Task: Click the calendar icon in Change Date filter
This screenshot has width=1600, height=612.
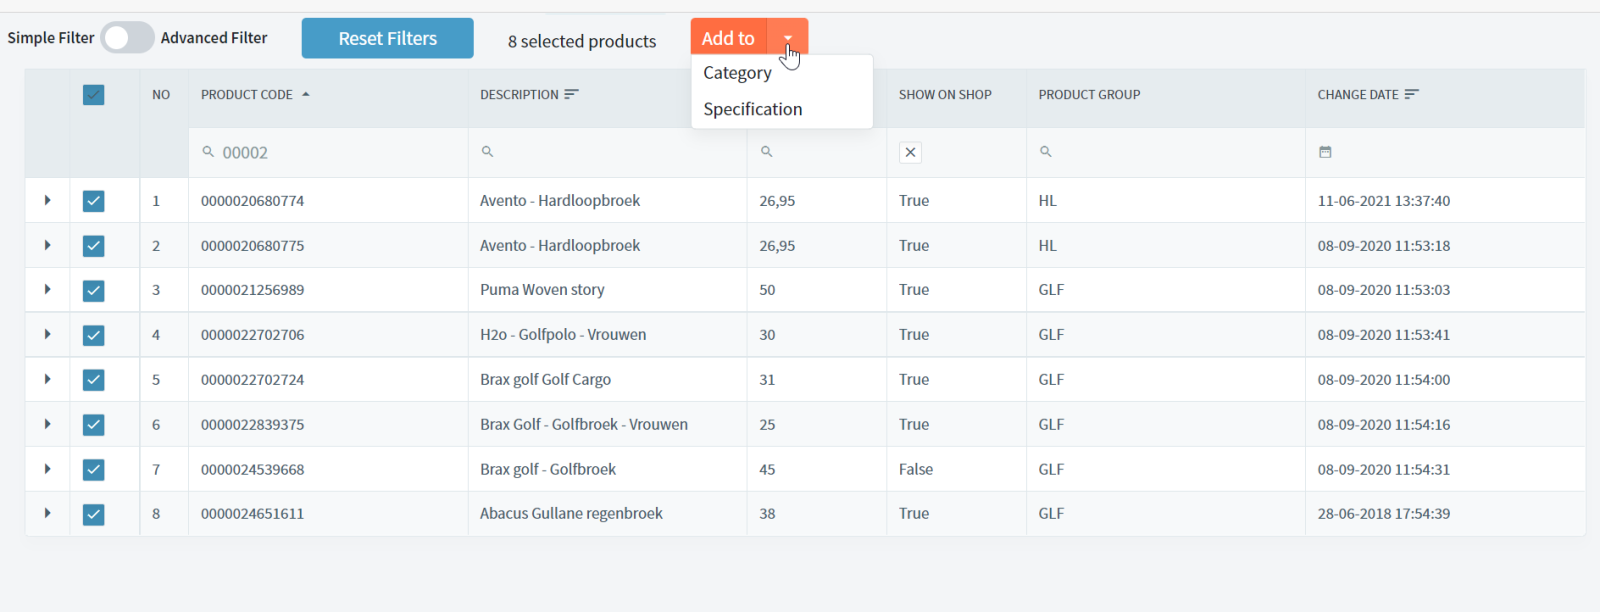Action: (1325, 152)
